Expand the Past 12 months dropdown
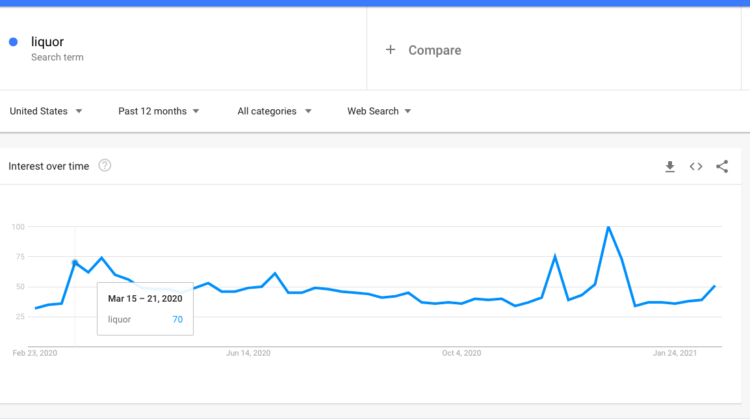750x420 pixels. tap(159, 111)
